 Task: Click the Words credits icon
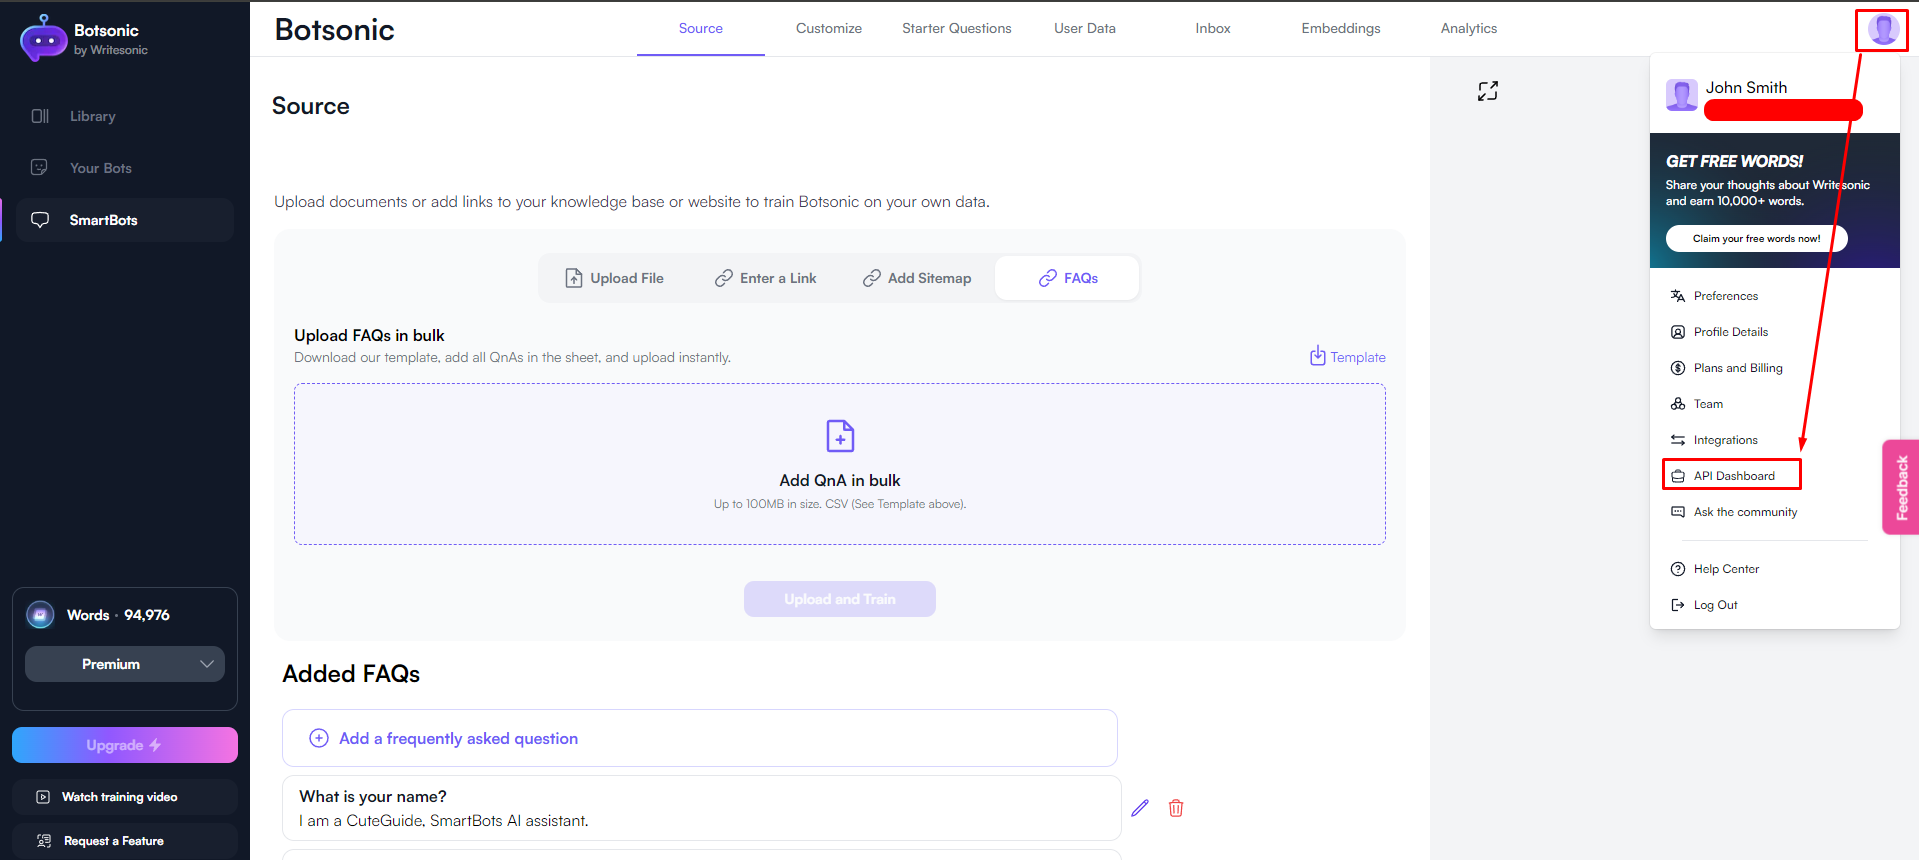click(x=40, y=615)
